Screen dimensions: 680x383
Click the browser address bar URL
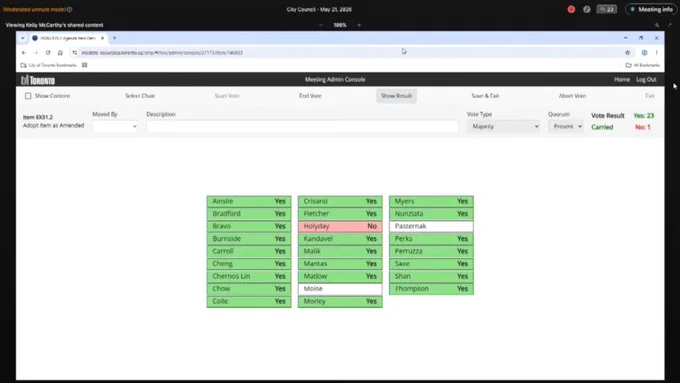pyautogui.click(x=162, y=52)
